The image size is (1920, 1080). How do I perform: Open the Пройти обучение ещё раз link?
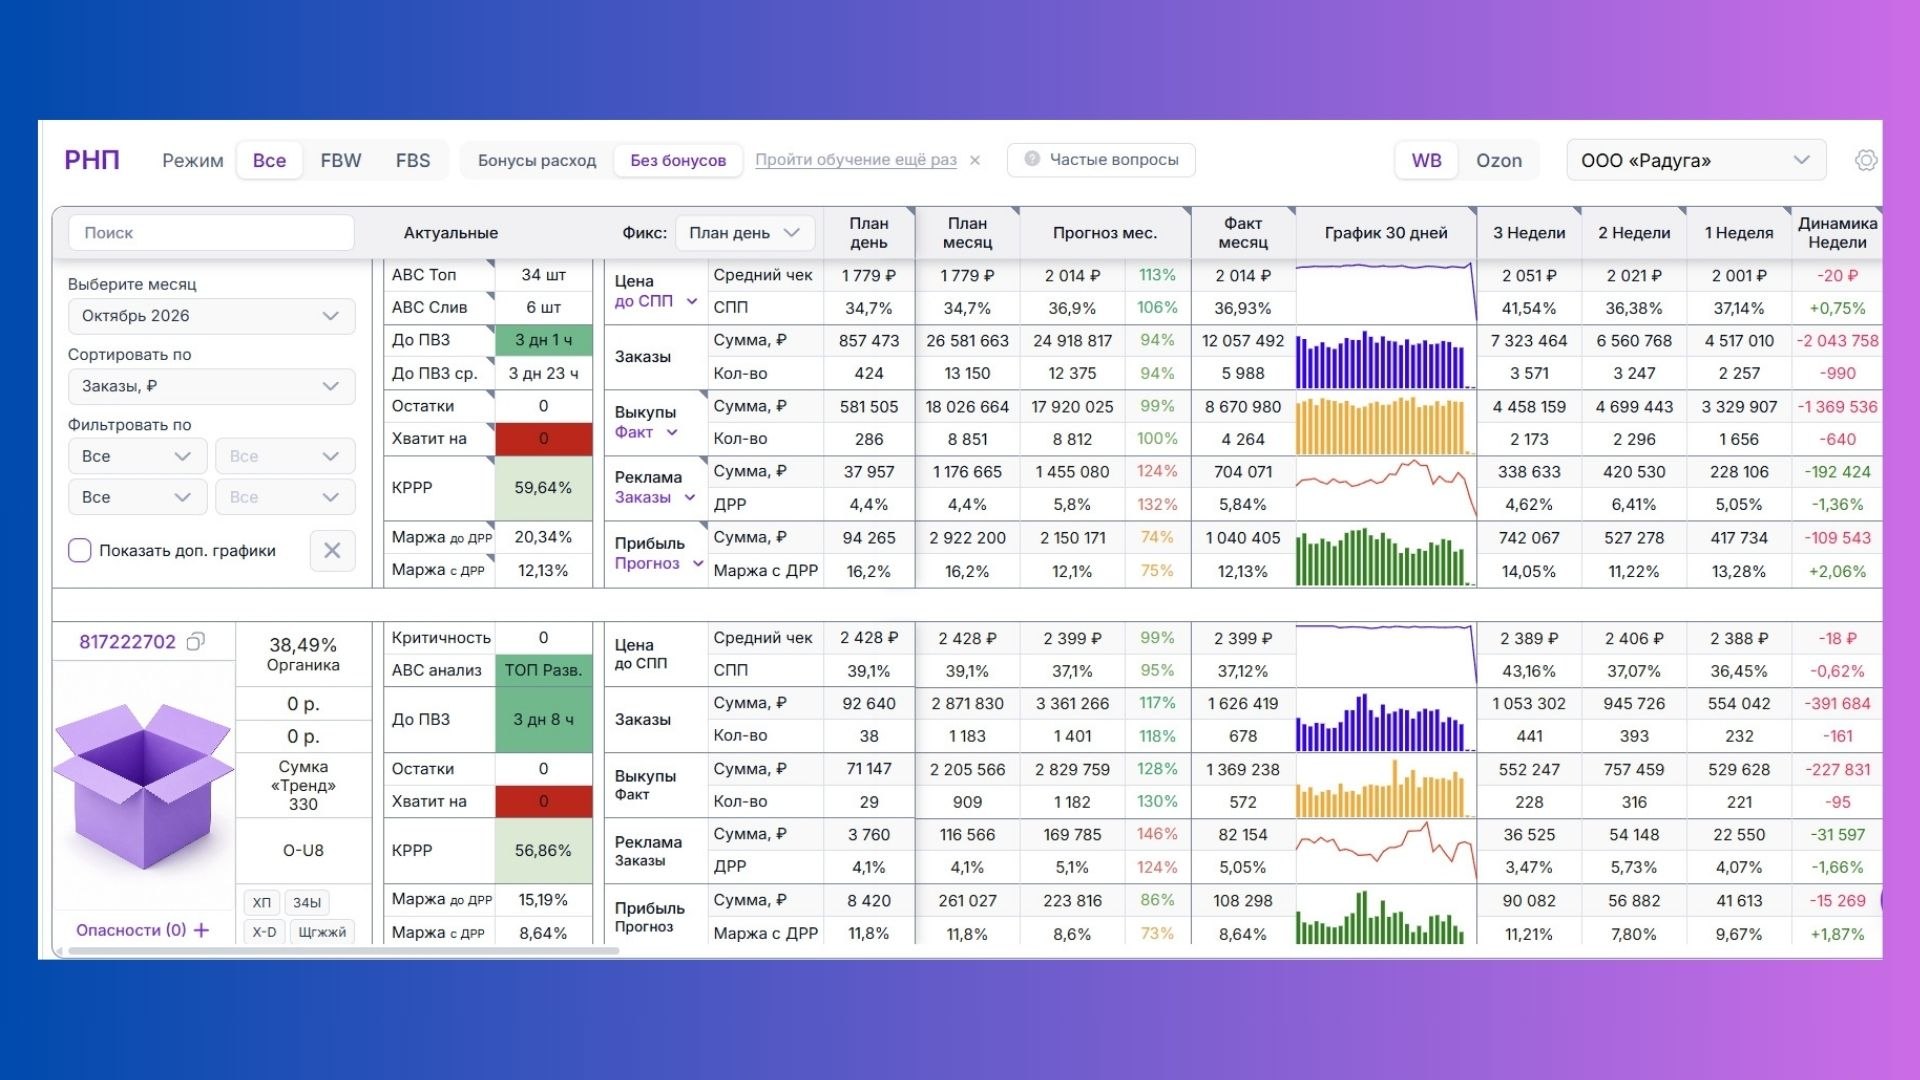[x=856, y=160]
